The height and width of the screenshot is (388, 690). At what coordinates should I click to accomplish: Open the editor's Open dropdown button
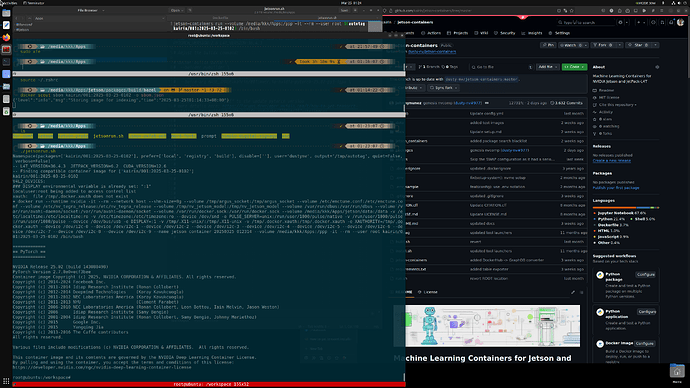click(176, 10)
